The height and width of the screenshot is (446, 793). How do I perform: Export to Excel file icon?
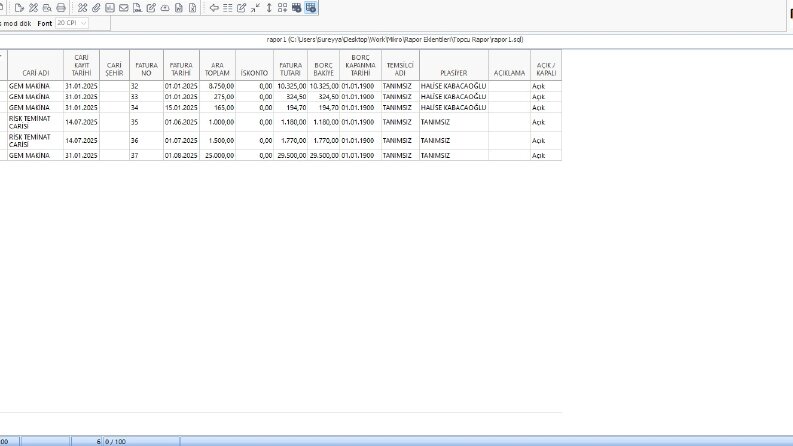pyautogui.click(x=193, y=8)
